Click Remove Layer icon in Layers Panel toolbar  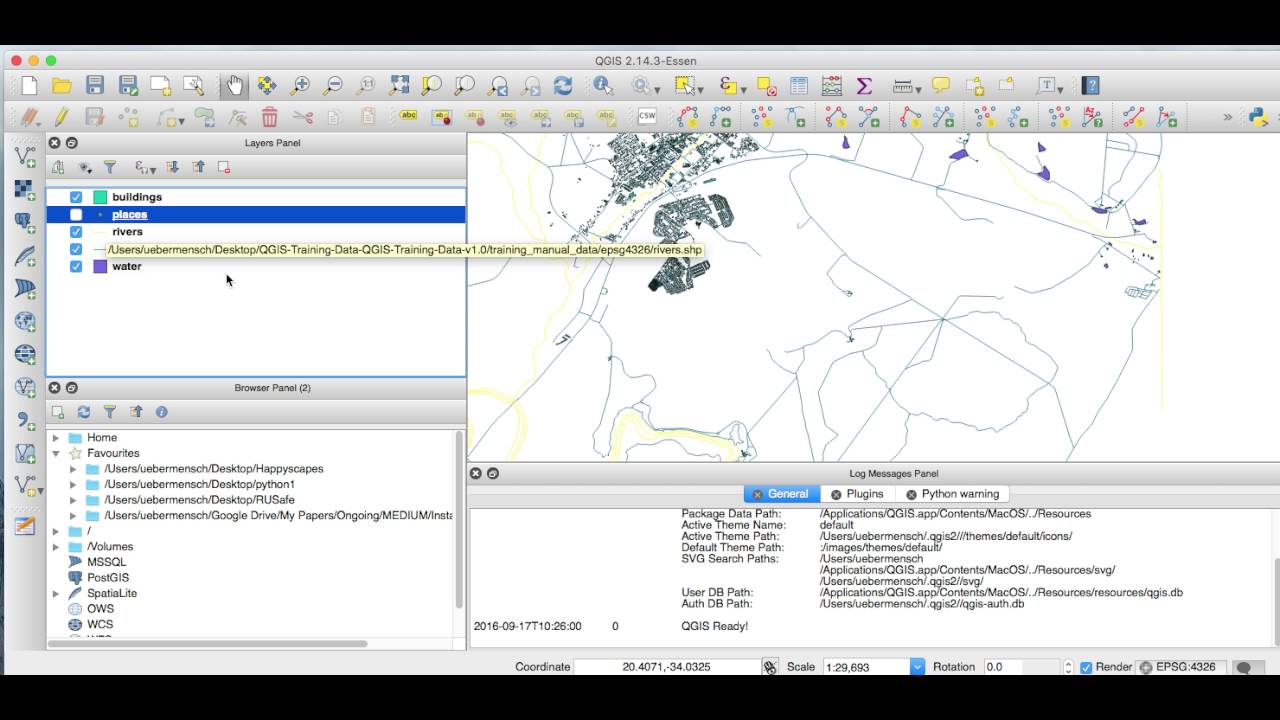point(224,167)
